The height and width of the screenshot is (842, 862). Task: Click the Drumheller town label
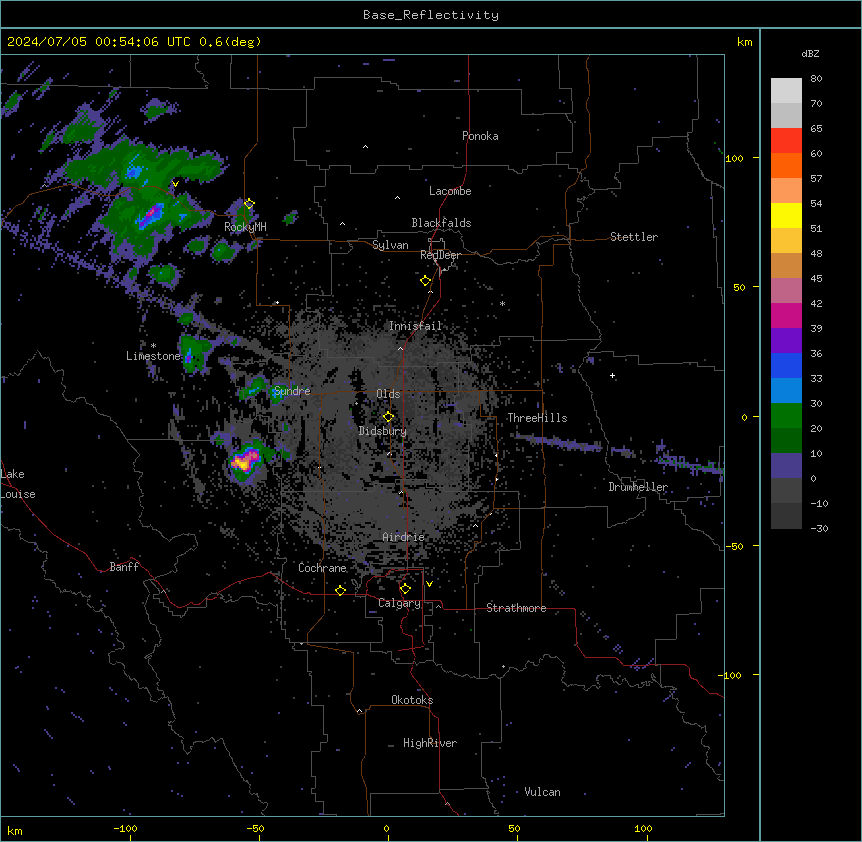pyautogui.click(x=638, y=487)
